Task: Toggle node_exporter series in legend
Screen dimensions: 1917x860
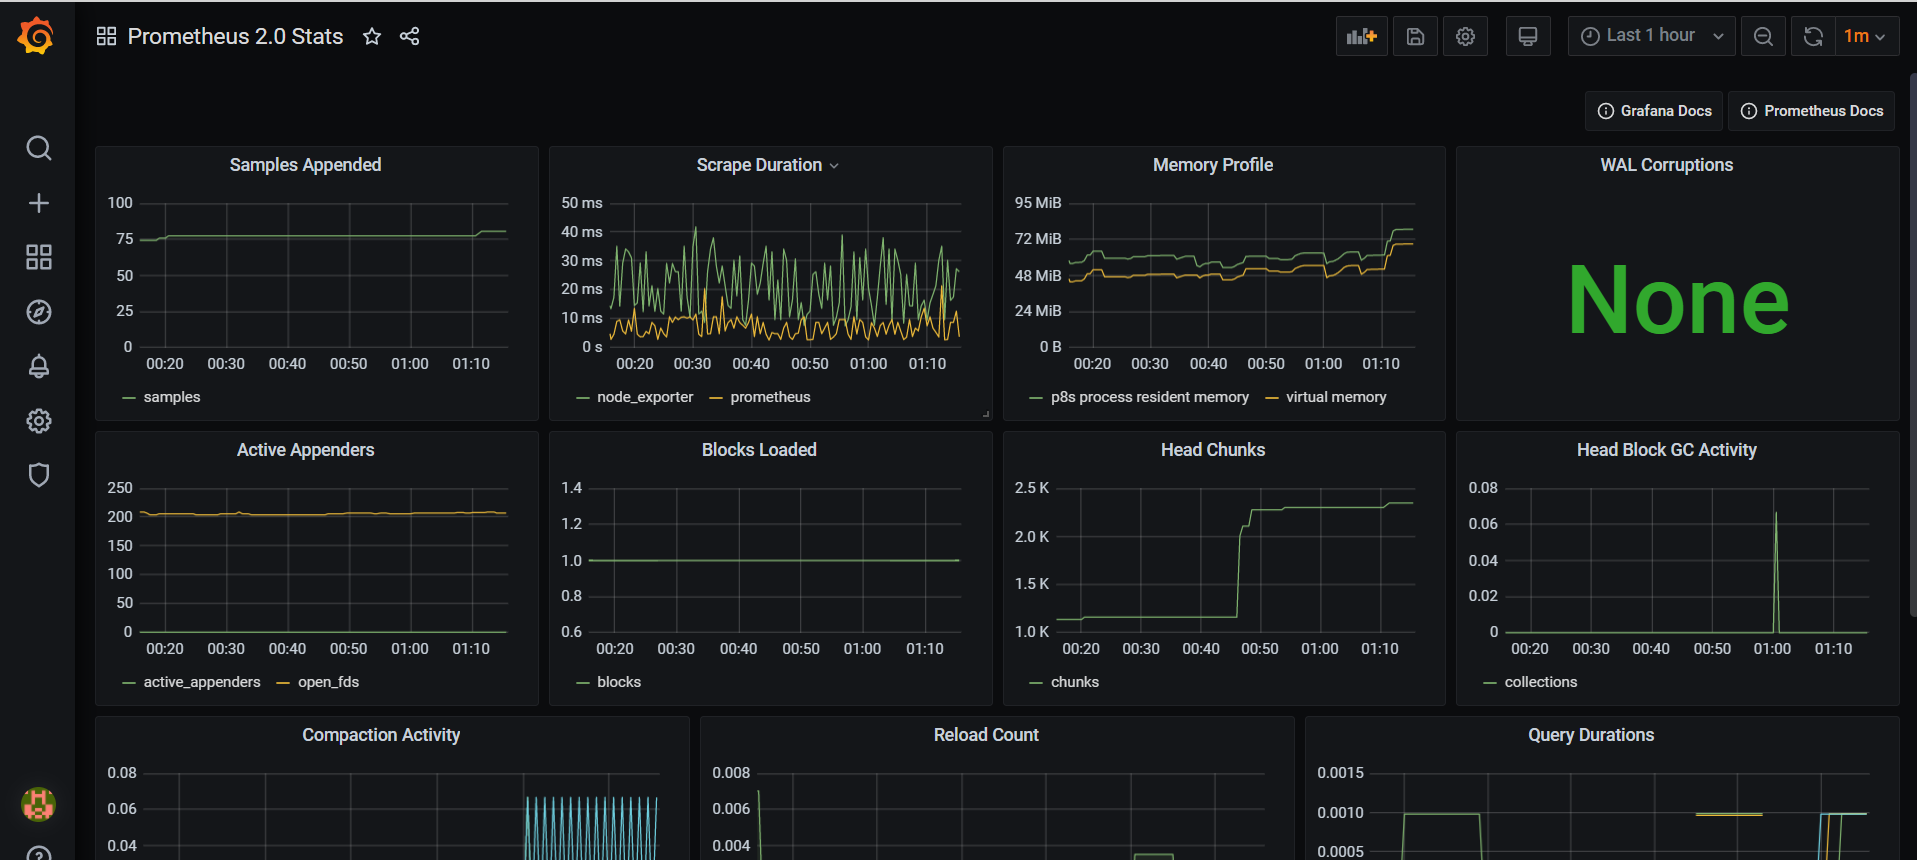Action: coord(644,397)
